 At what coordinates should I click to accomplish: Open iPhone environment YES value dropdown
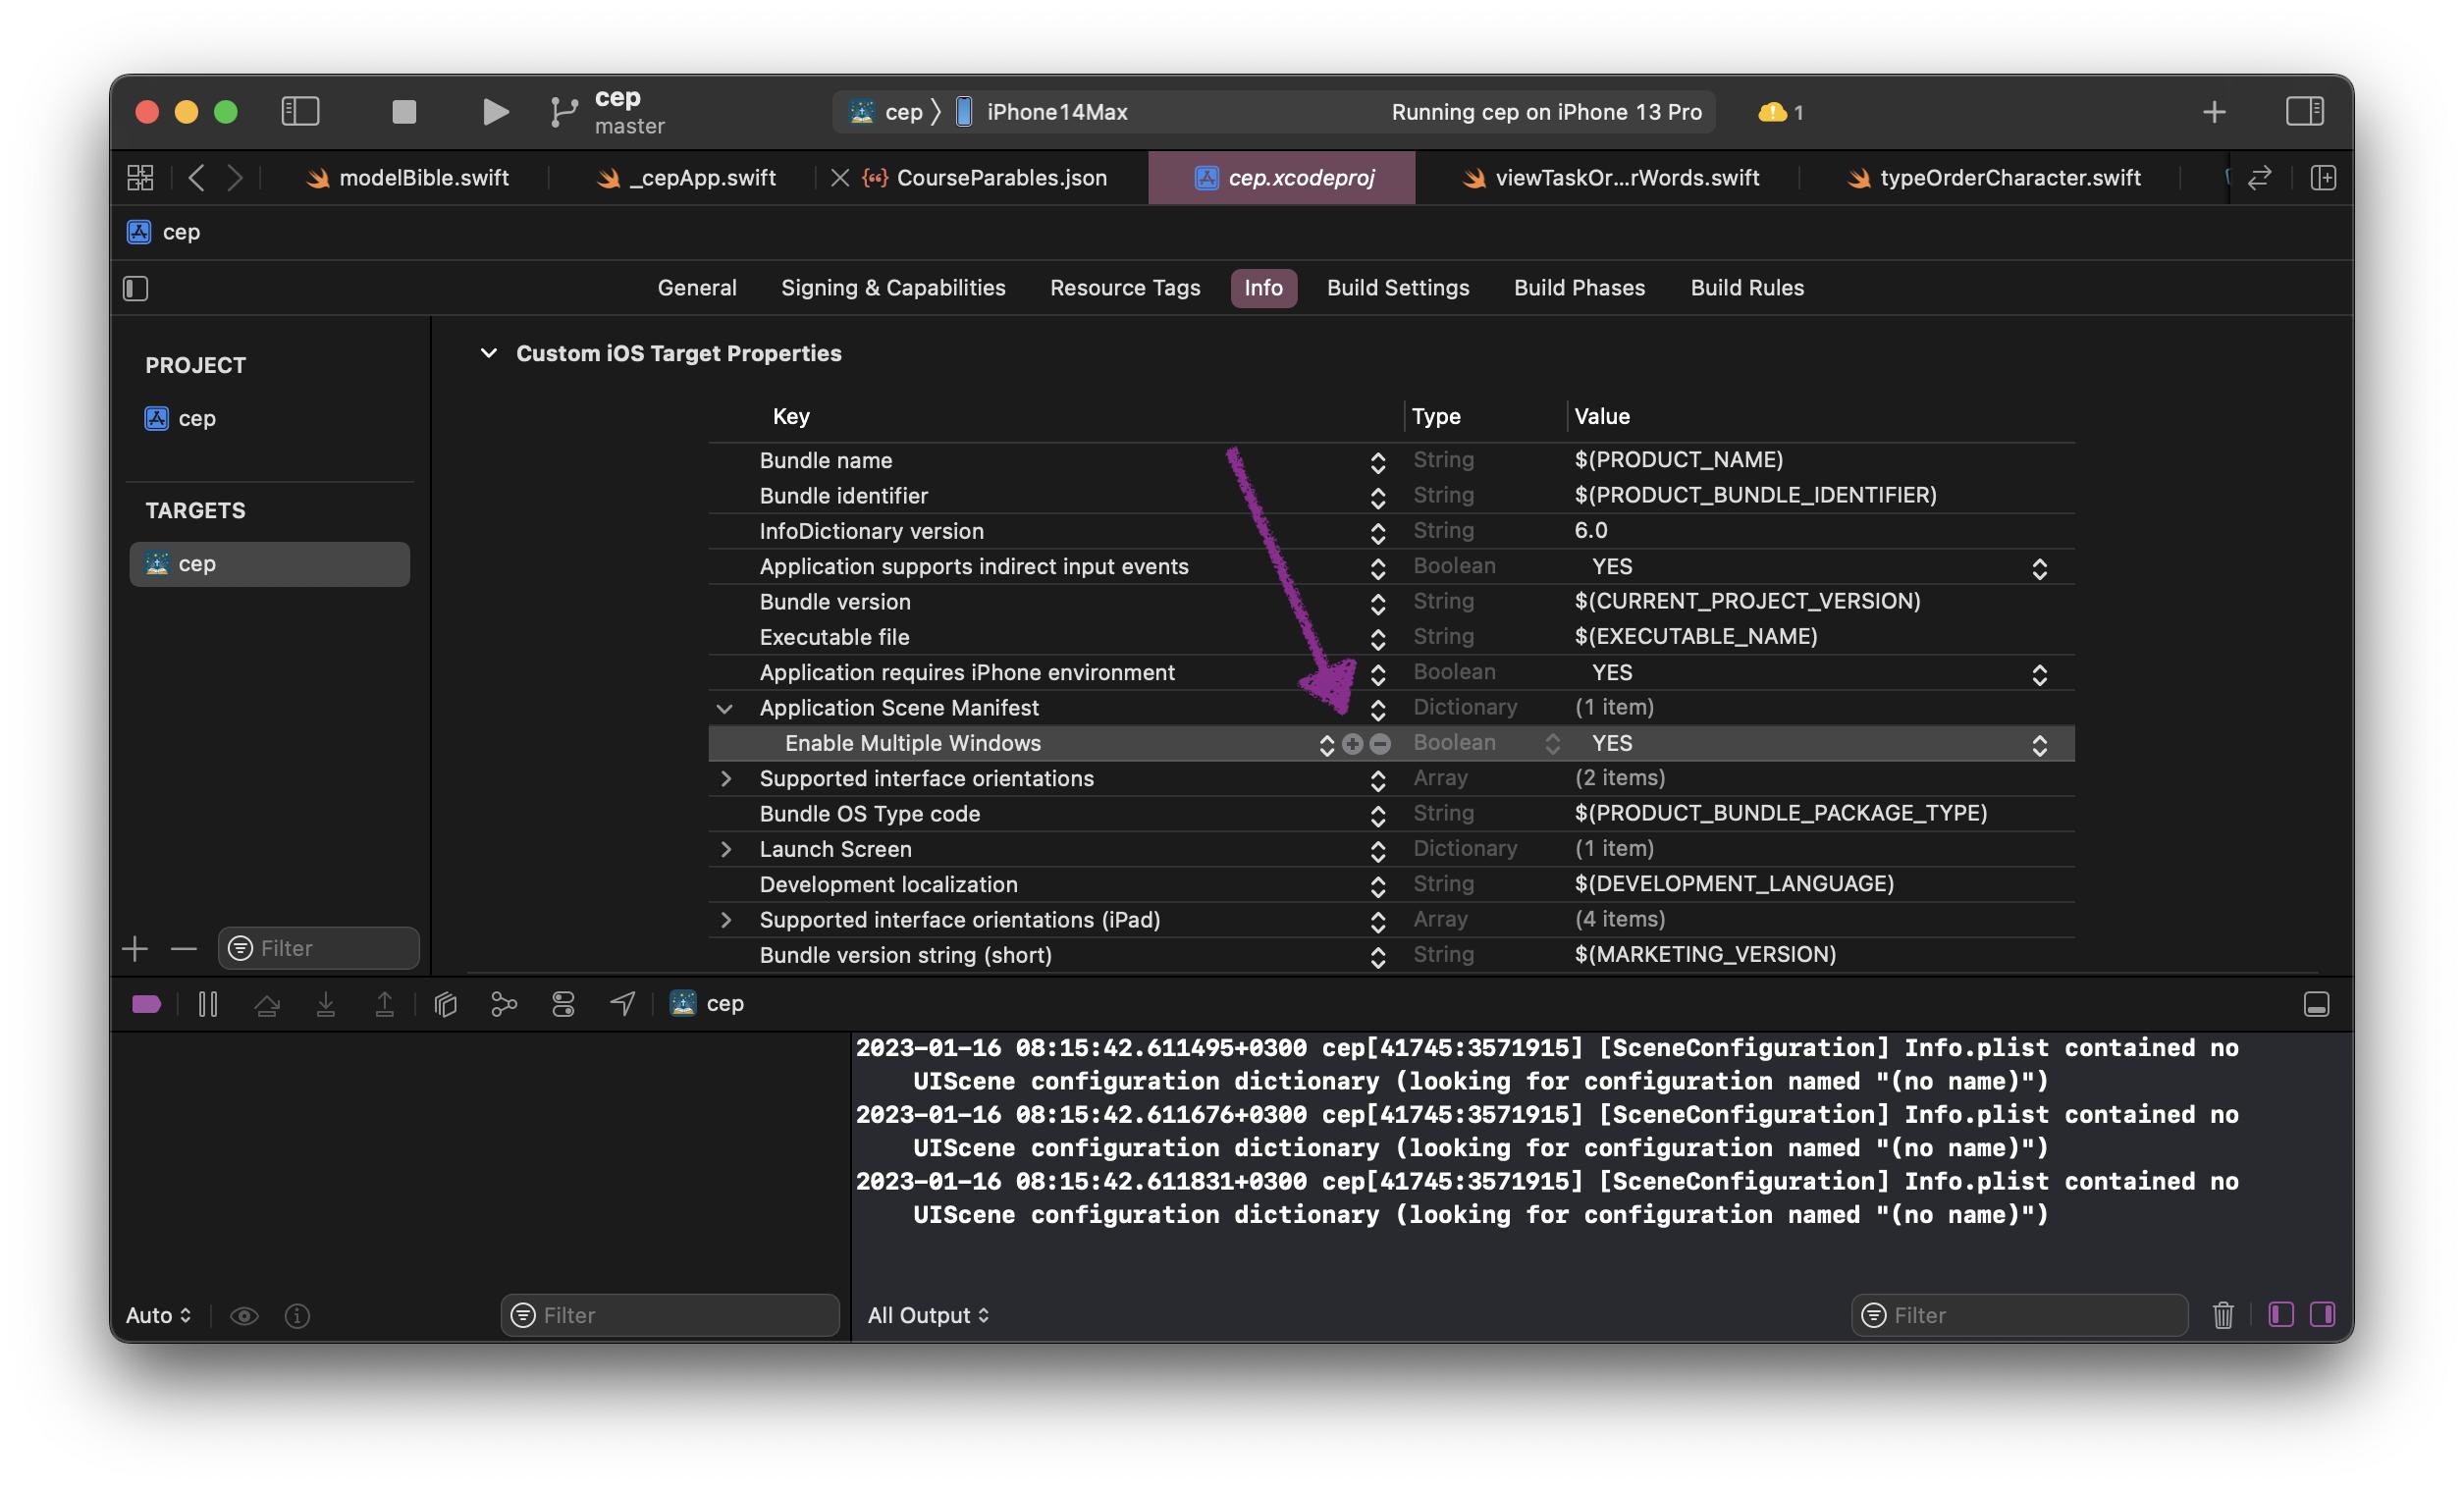point(2039,675)
